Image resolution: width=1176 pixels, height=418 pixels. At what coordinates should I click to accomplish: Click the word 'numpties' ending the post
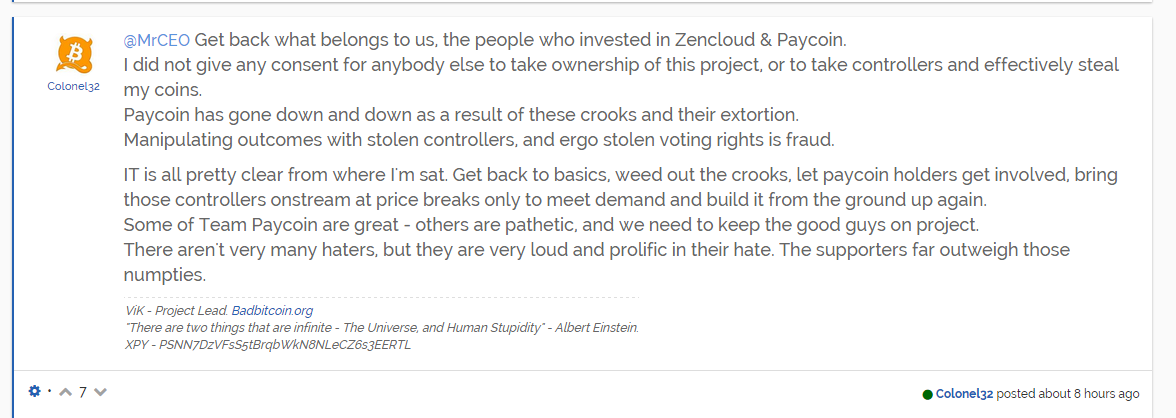click(x=165, y=275)
